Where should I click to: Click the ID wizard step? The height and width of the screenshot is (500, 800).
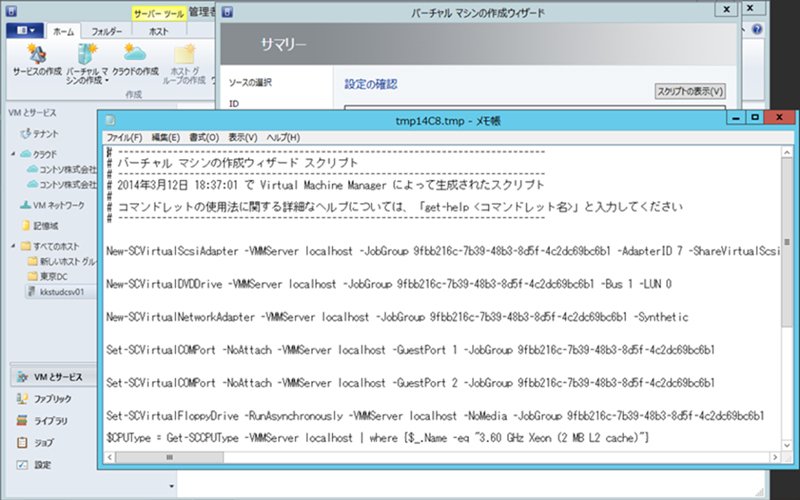(x=234, y=104)
